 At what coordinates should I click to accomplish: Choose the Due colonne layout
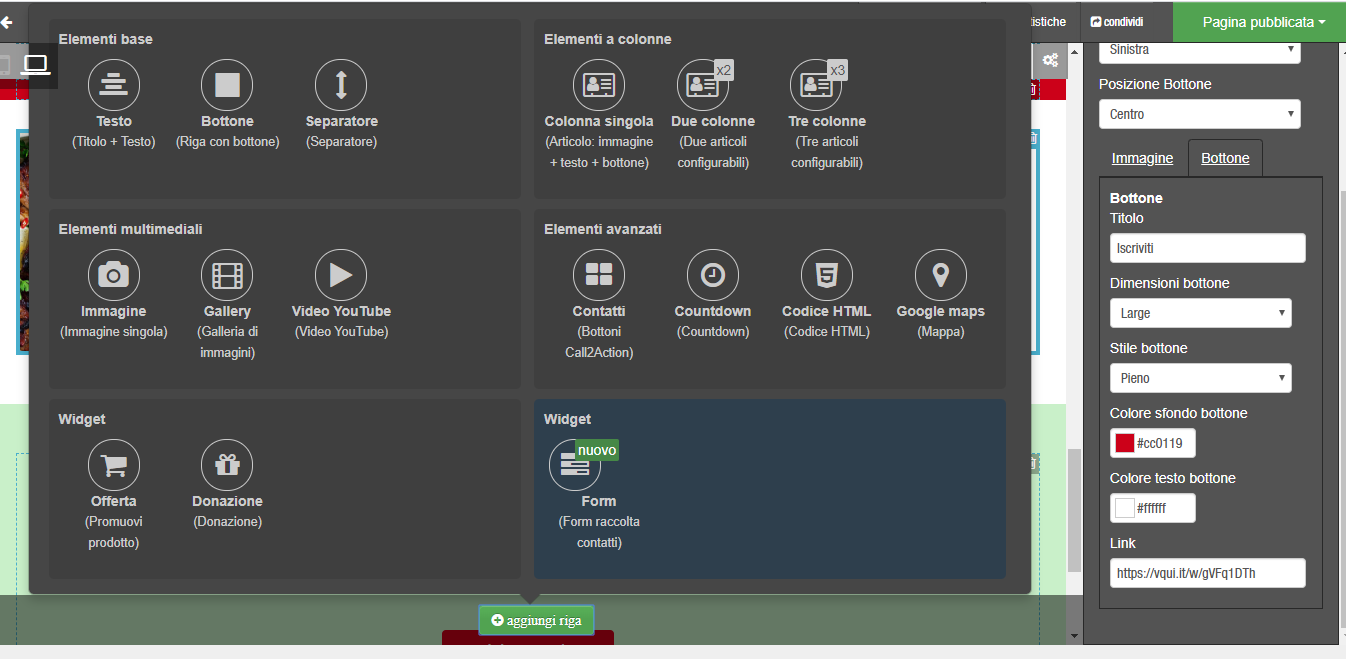[712, 86]
